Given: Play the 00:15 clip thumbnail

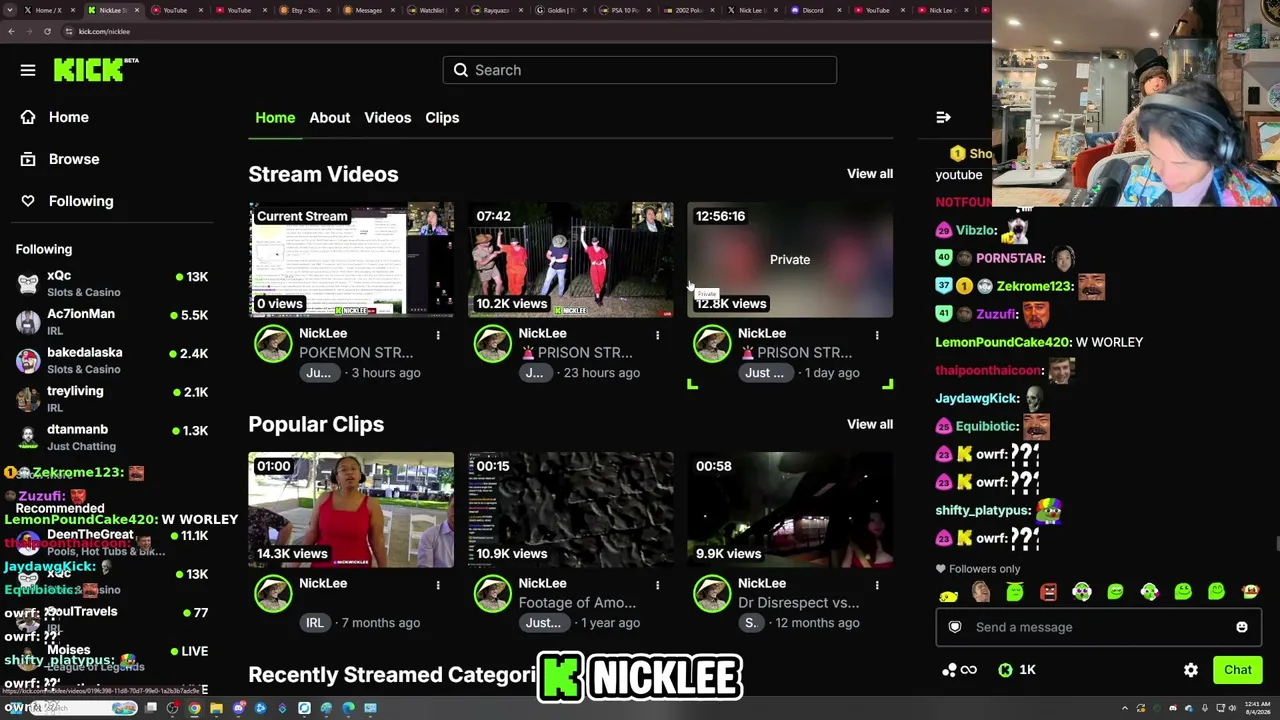Looking at the screenshot, I should 571,510.
